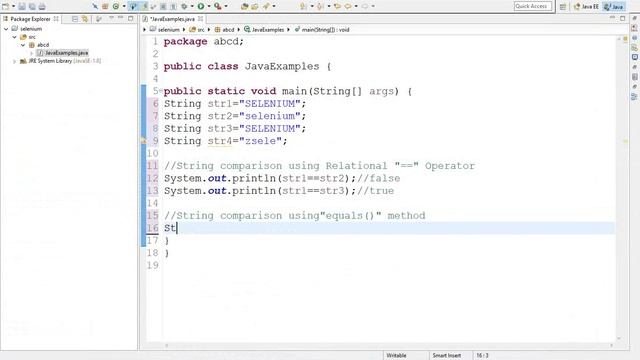Viewport: 640px width, 360px height.
Task: Open the New wizard dropdown arrow
Action: [13, 7]
